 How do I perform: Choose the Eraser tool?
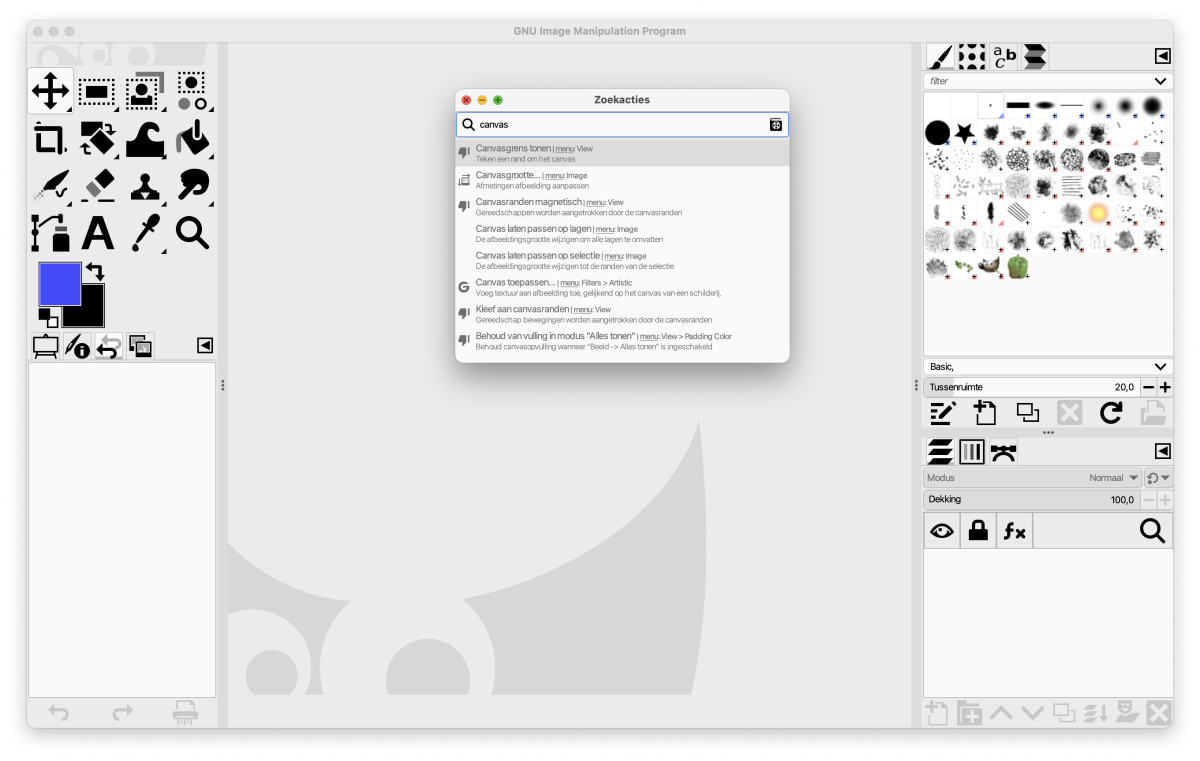coord(98,185)
